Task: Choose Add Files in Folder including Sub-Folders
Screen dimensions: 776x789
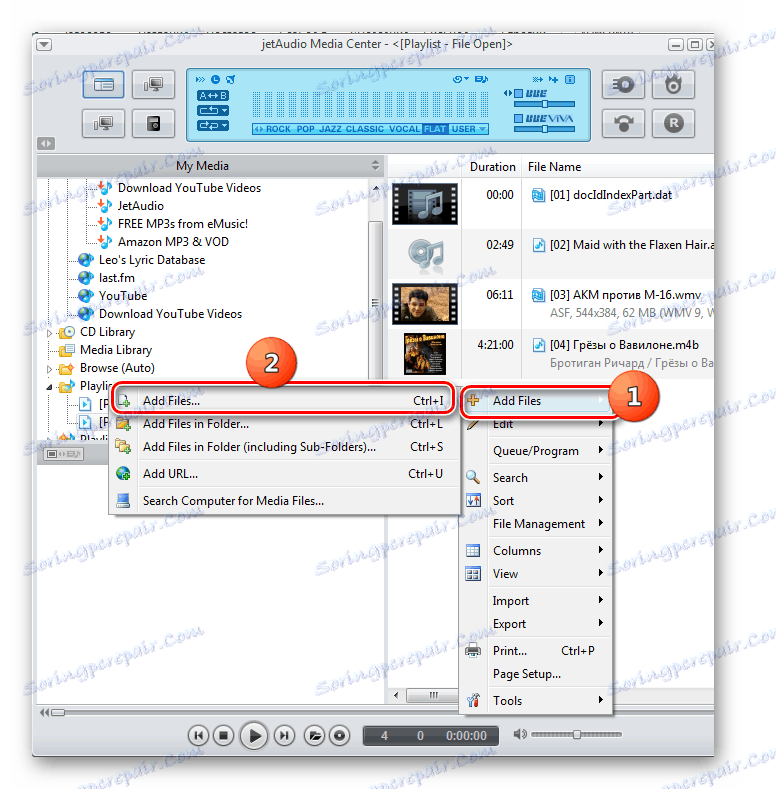Action: click(x=283, y=447)
